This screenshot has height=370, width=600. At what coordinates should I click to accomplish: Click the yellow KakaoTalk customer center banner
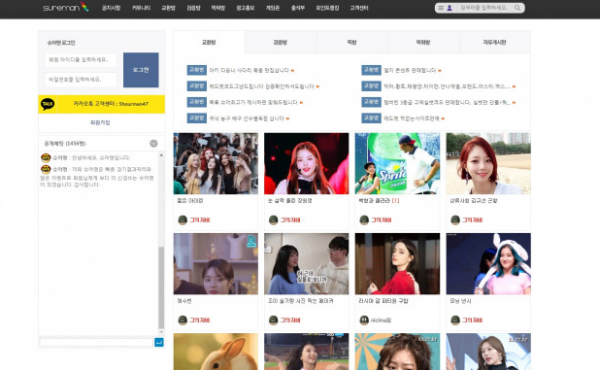101,104
